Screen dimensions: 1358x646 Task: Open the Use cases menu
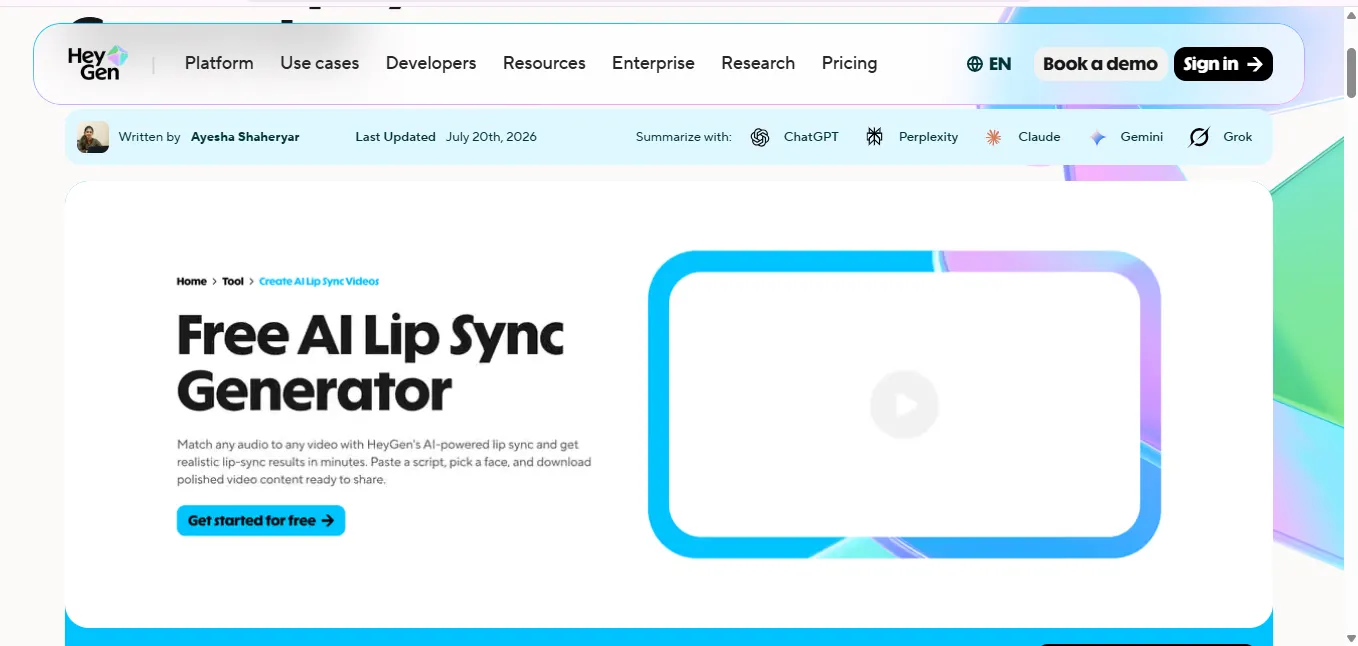[x=320, y=63]
